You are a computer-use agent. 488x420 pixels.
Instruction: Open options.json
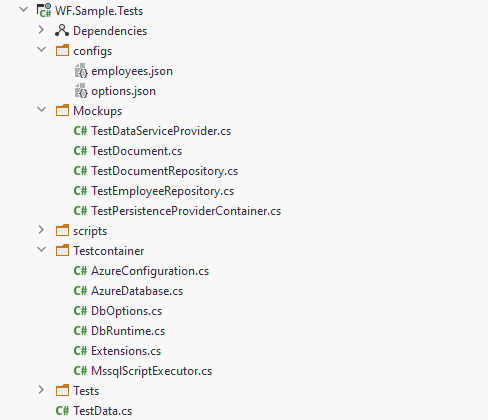[123, 91]
